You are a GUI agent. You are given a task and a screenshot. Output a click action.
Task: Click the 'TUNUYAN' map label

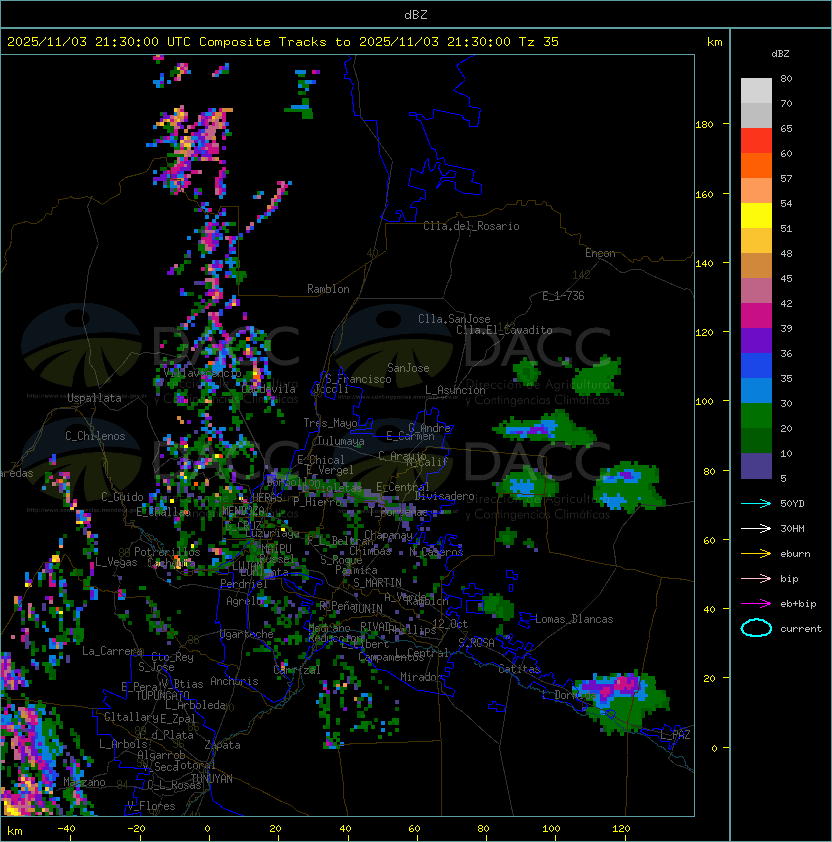coord(212,779)
